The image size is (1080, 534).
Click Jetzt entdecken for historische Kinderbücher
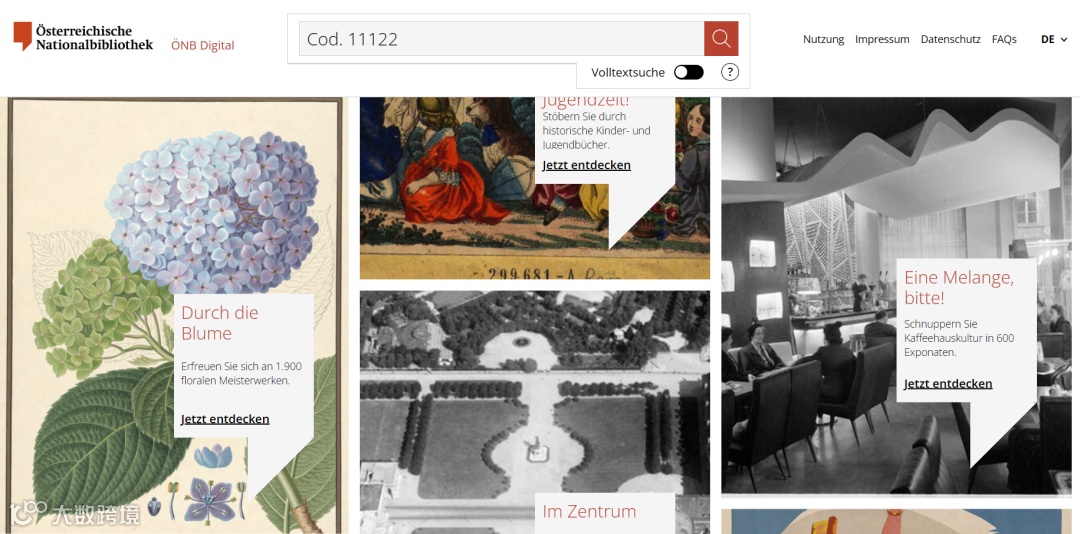(x=586, y=165)
